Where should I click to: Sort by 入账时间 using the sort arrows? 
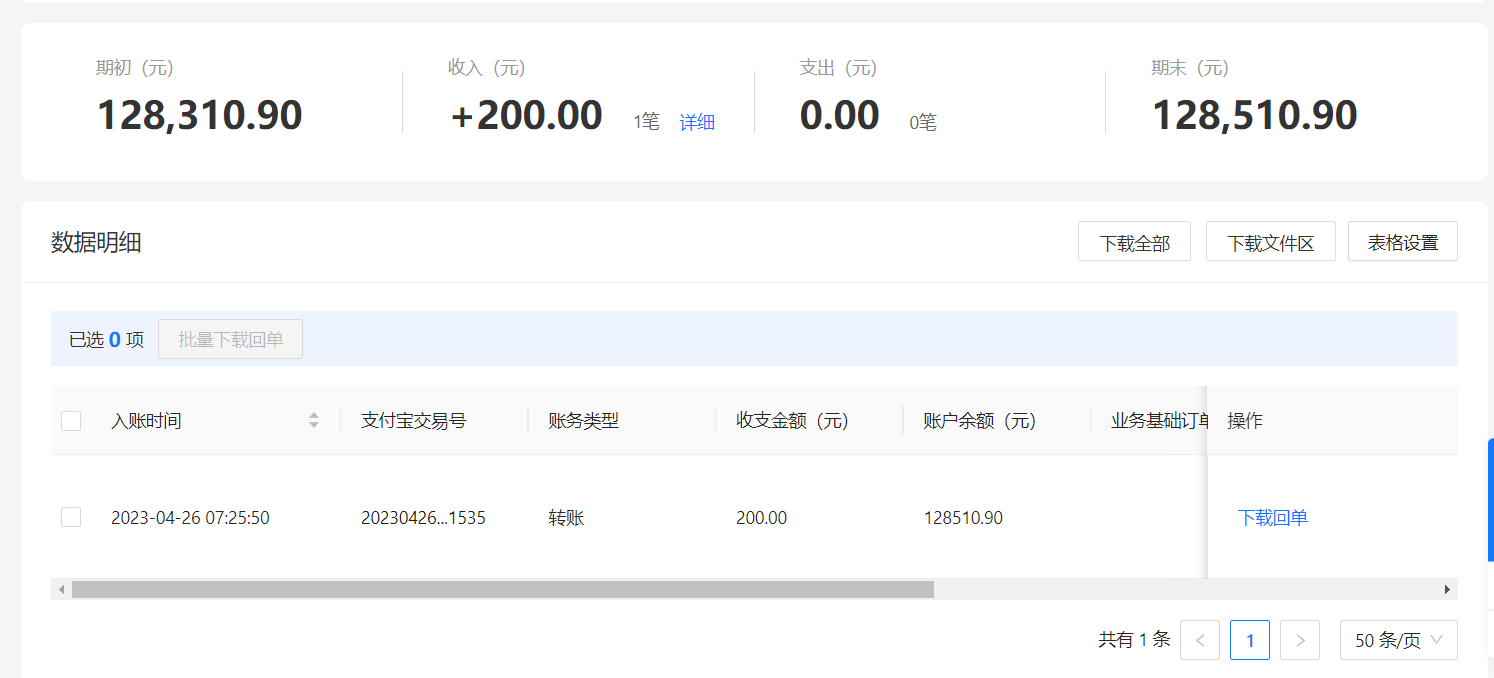[314, 421]
